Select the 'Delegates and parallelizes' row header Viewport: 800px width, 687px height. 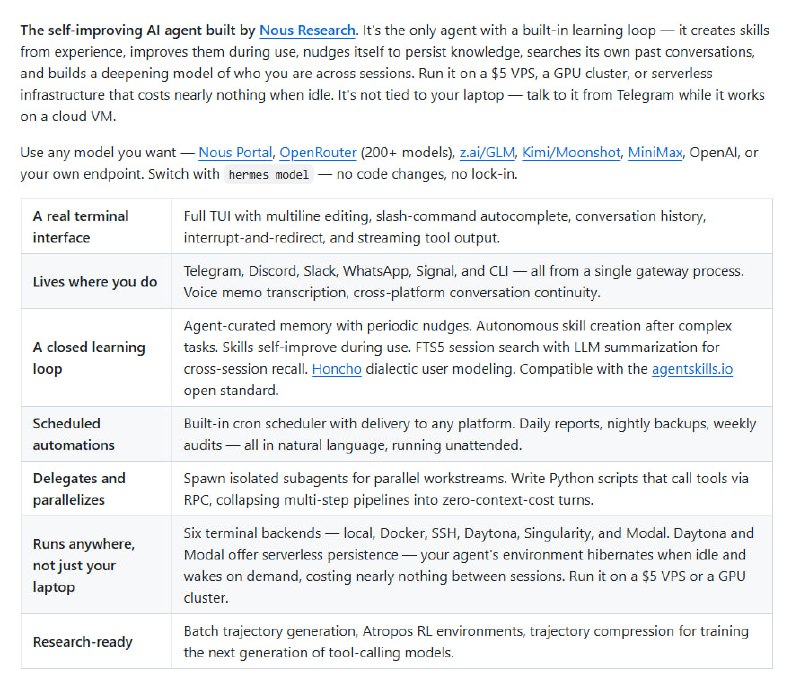click(80, 489)
